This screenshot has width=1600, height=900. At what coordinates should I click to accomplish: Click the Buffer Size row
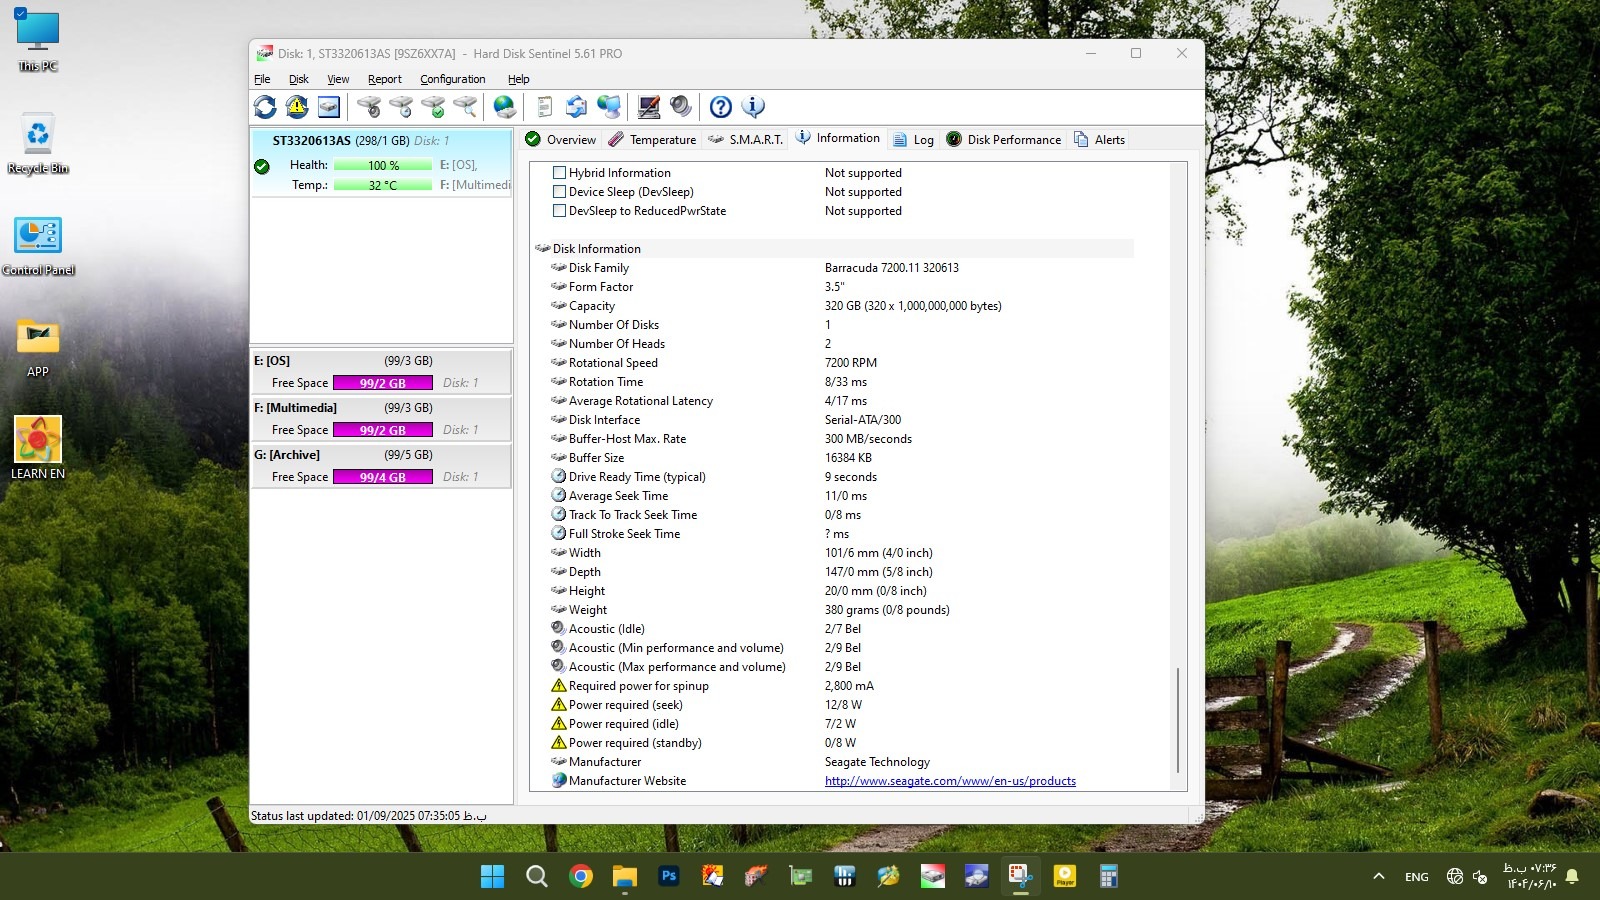(840, 458)
